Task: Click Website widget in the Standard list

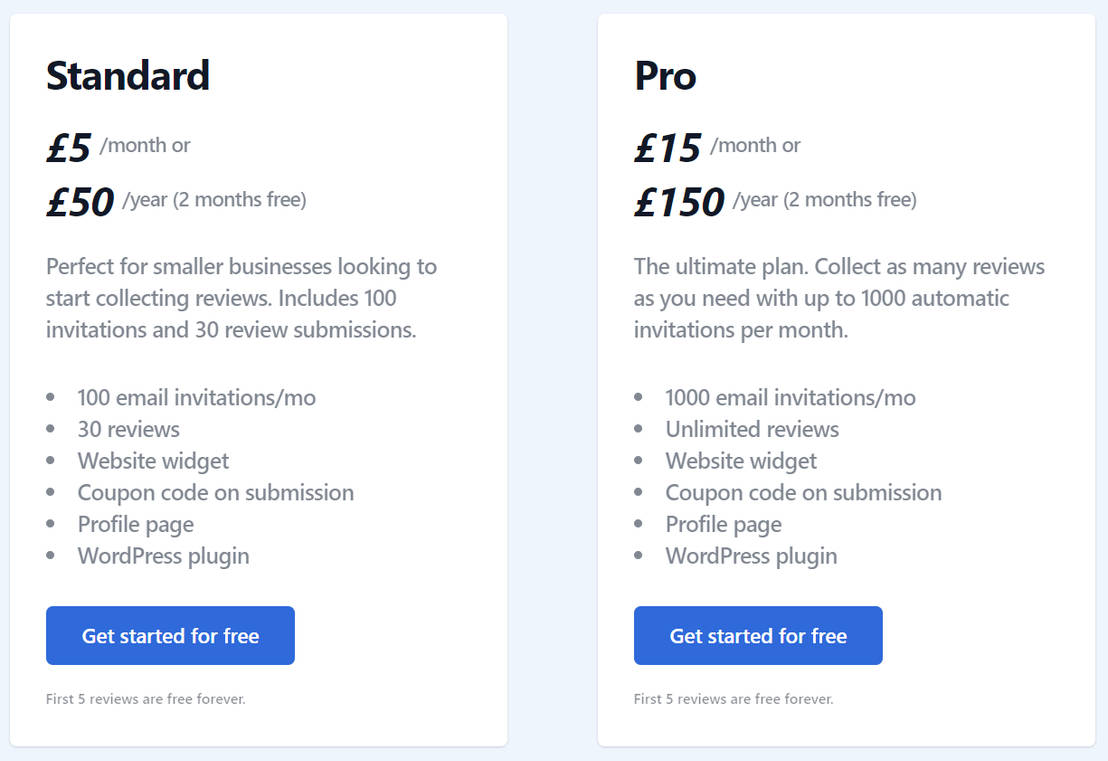Action: click(153, 461)
